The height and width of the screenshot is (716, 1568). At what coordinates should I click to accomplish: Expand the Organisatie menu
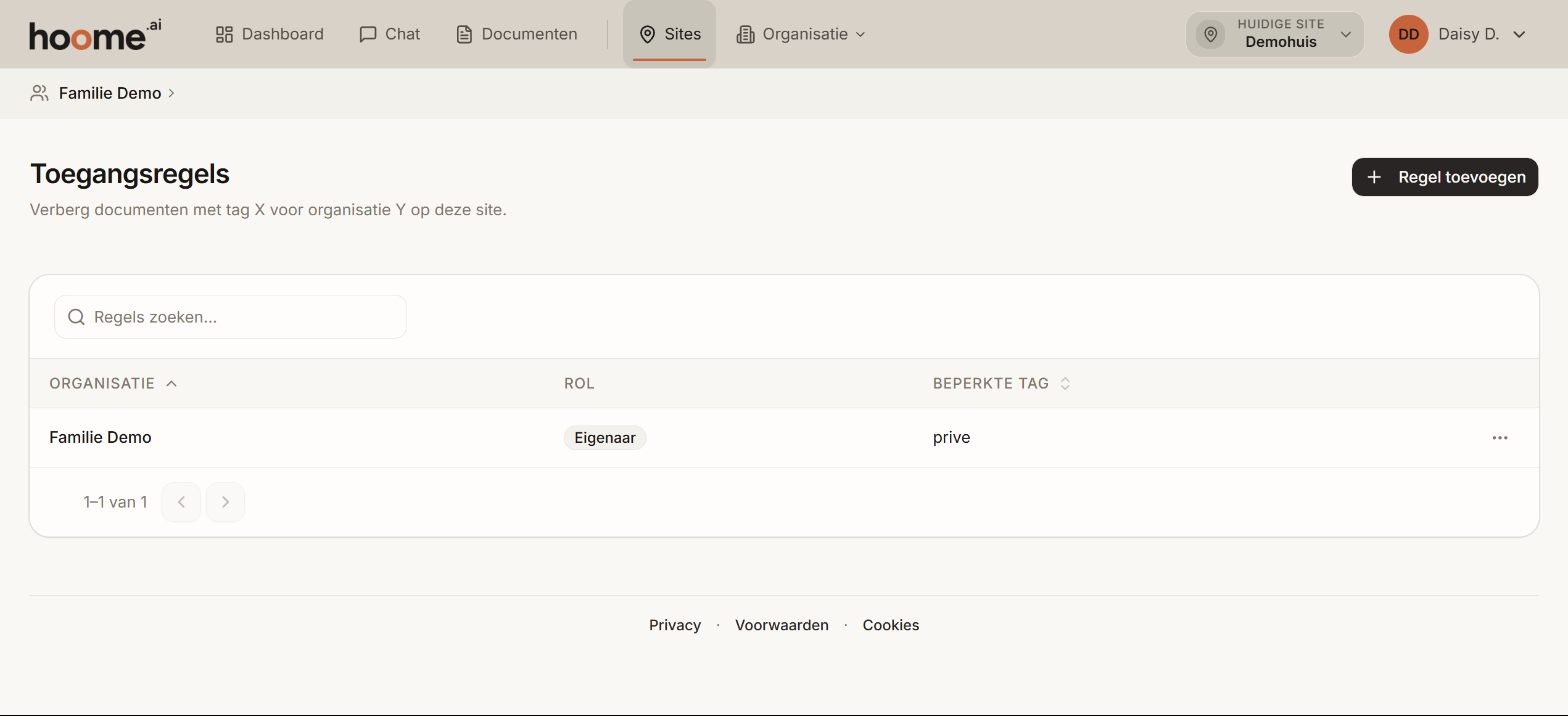[x=801, y=34]
